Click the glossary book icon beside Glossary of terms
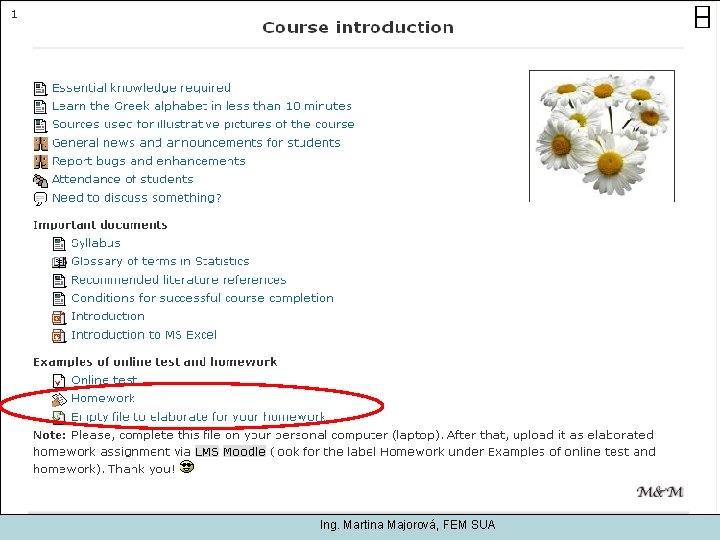This screenshot has width=720, height=540. (59, 262)
